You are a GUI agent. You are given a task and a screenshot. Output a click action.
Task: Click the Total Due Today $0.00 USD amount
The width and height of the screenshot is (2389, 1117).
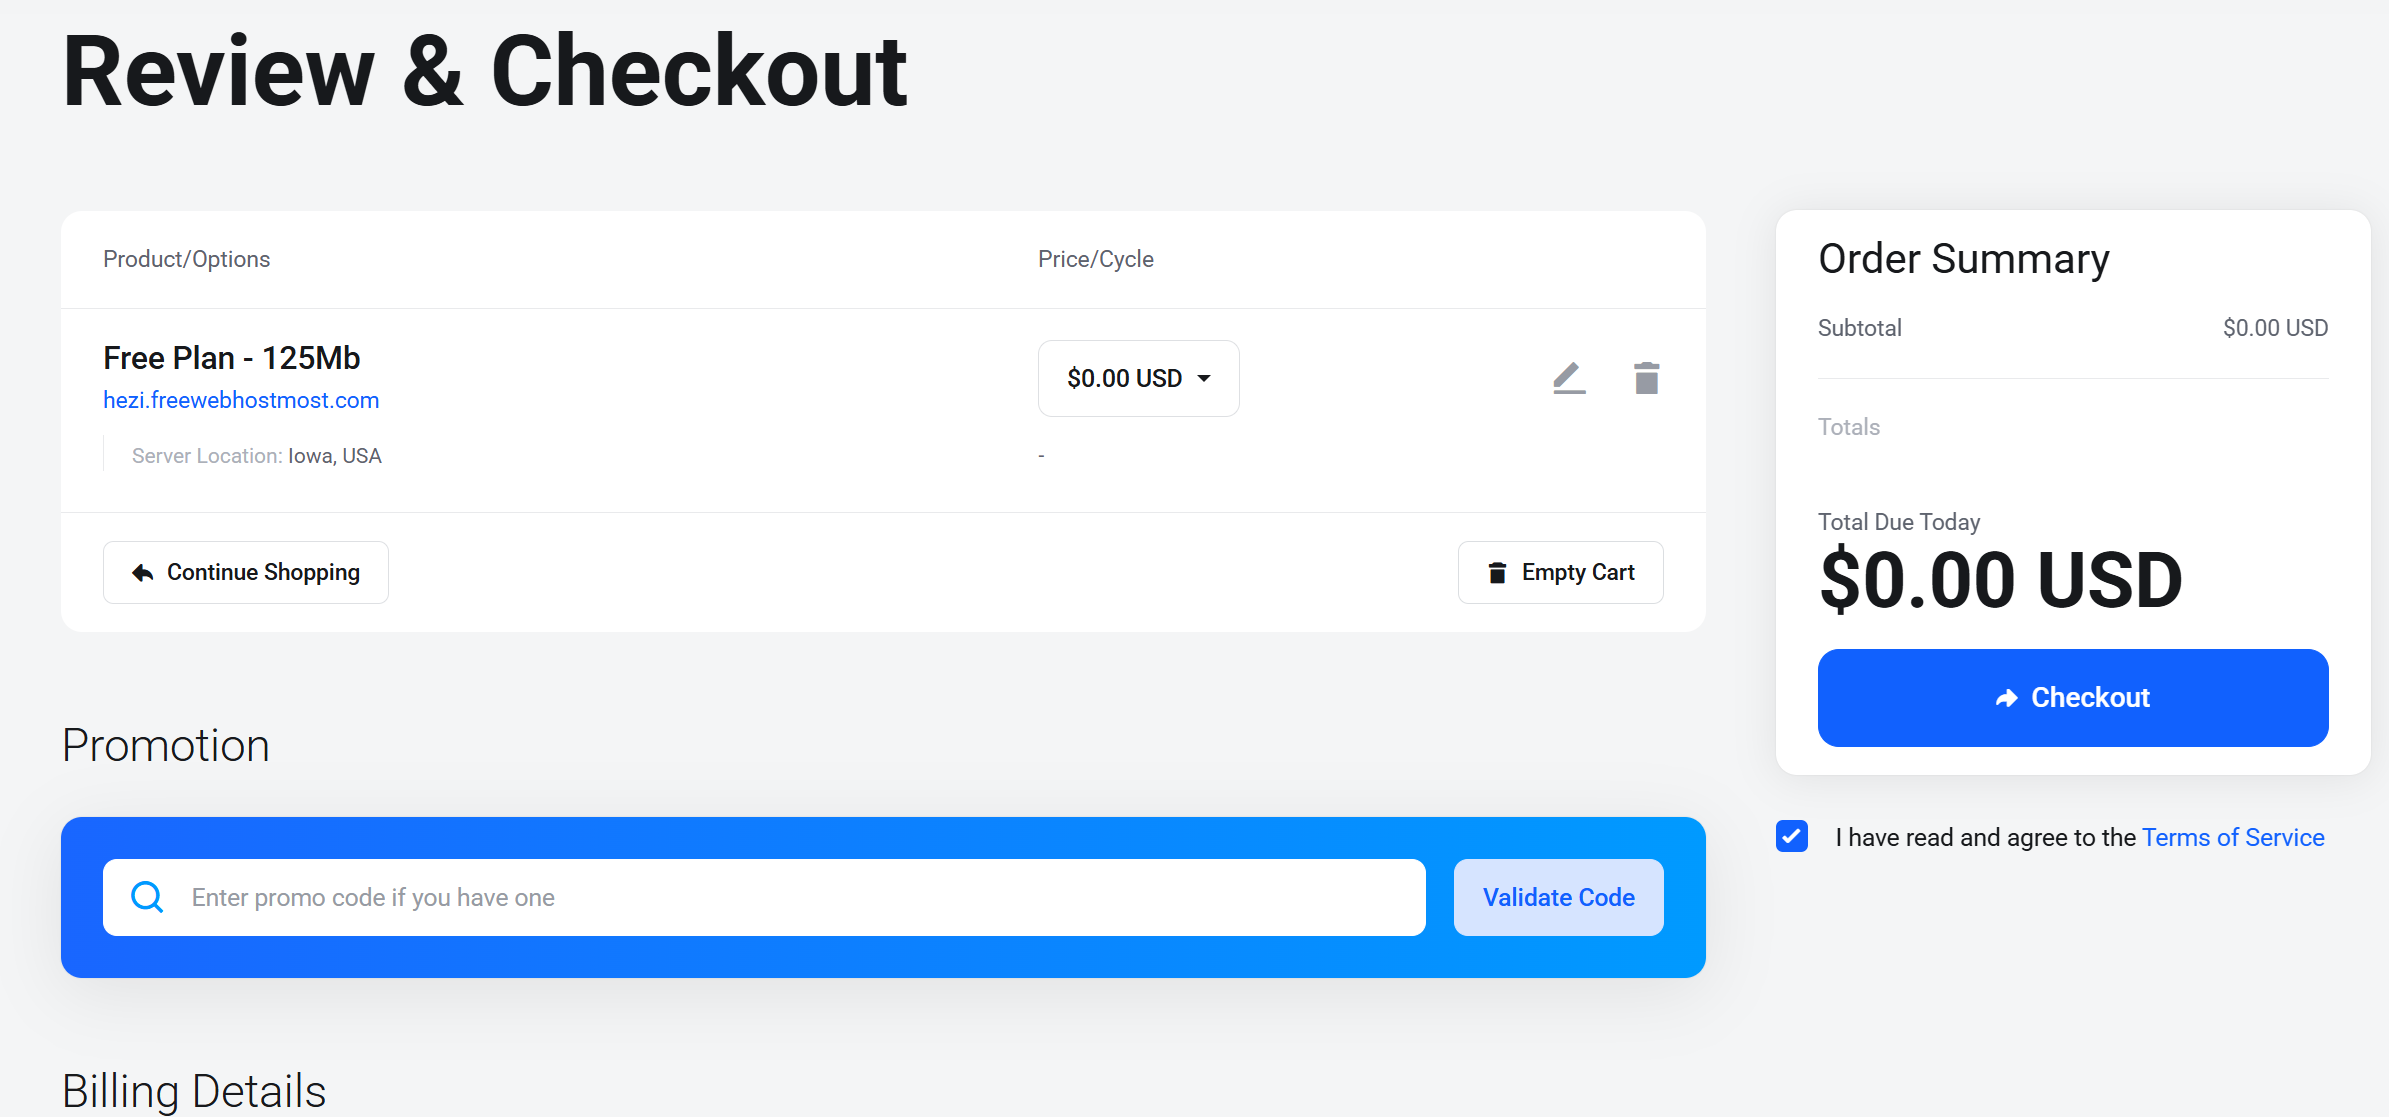point(2000,580)
